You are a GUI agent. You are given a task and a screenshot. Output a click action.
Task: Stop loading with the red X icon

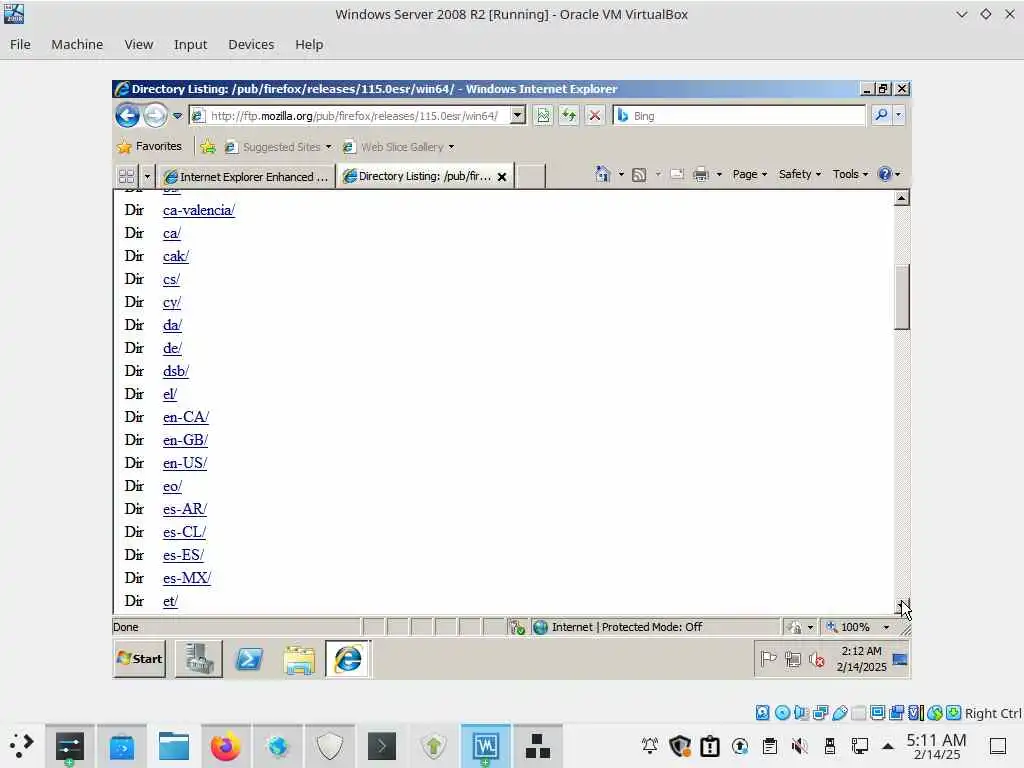pos(594,116)
